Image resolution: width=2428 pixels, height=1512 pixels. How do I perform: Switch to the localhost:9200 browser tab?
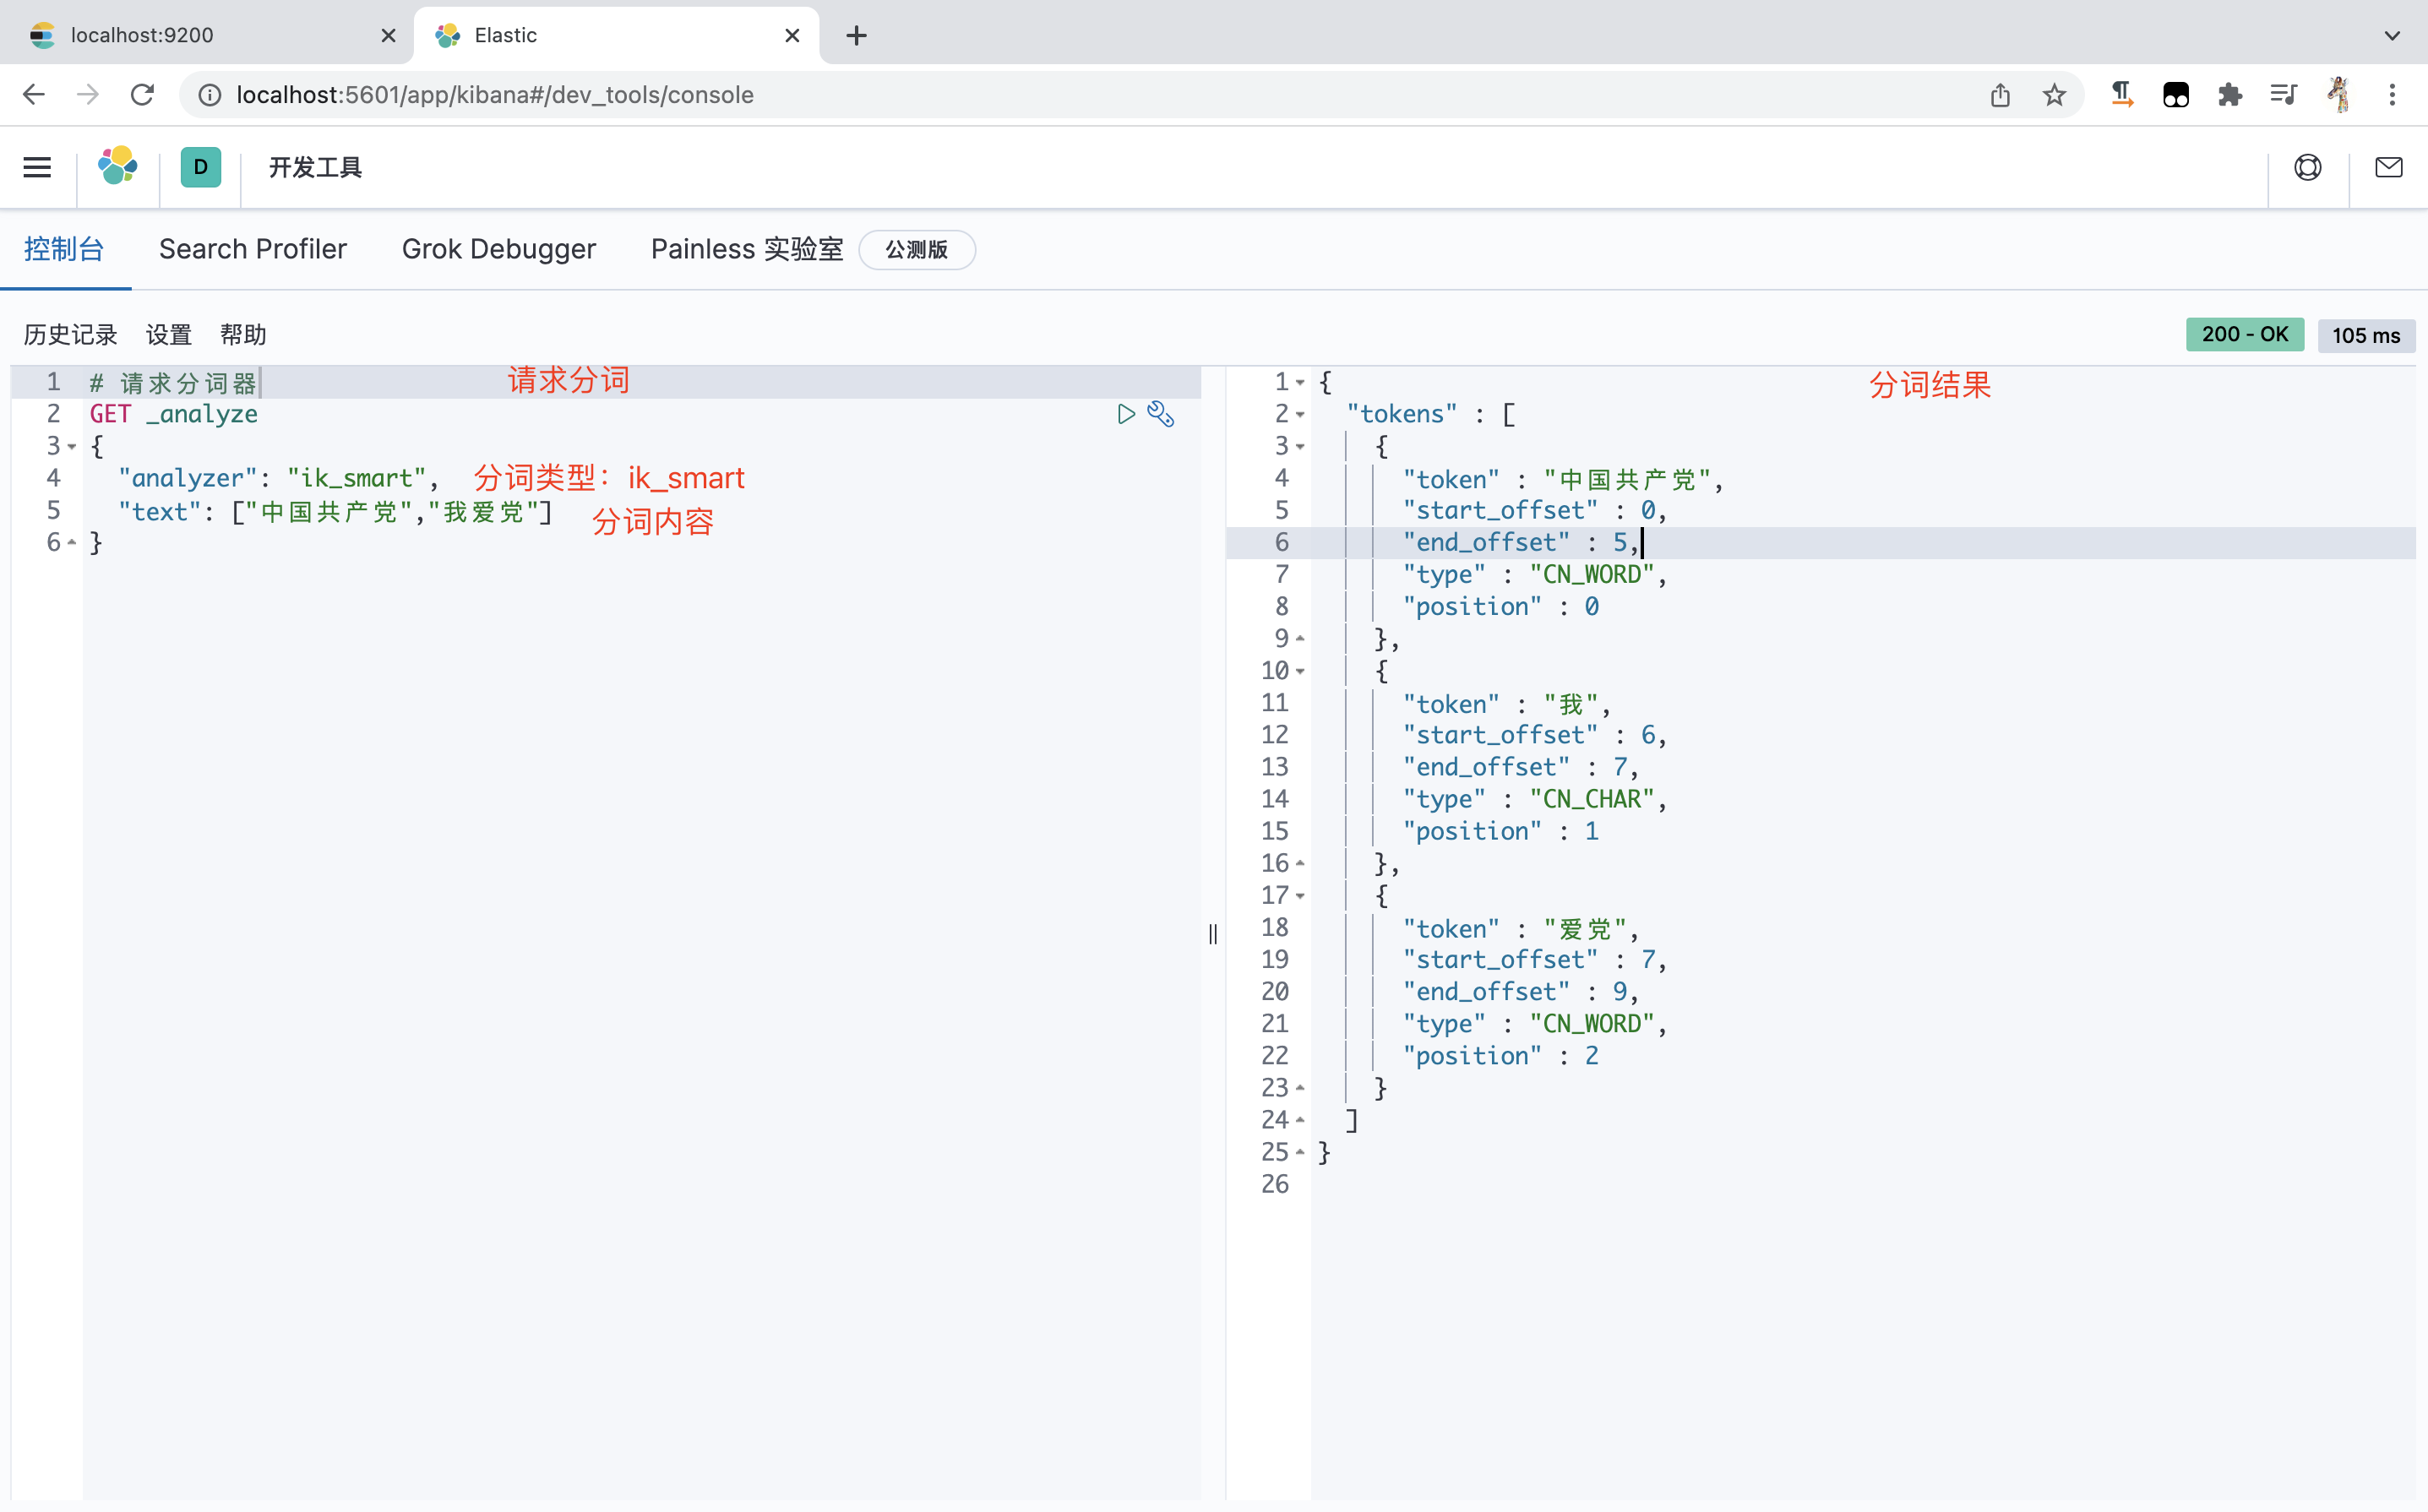click(207, 35)
